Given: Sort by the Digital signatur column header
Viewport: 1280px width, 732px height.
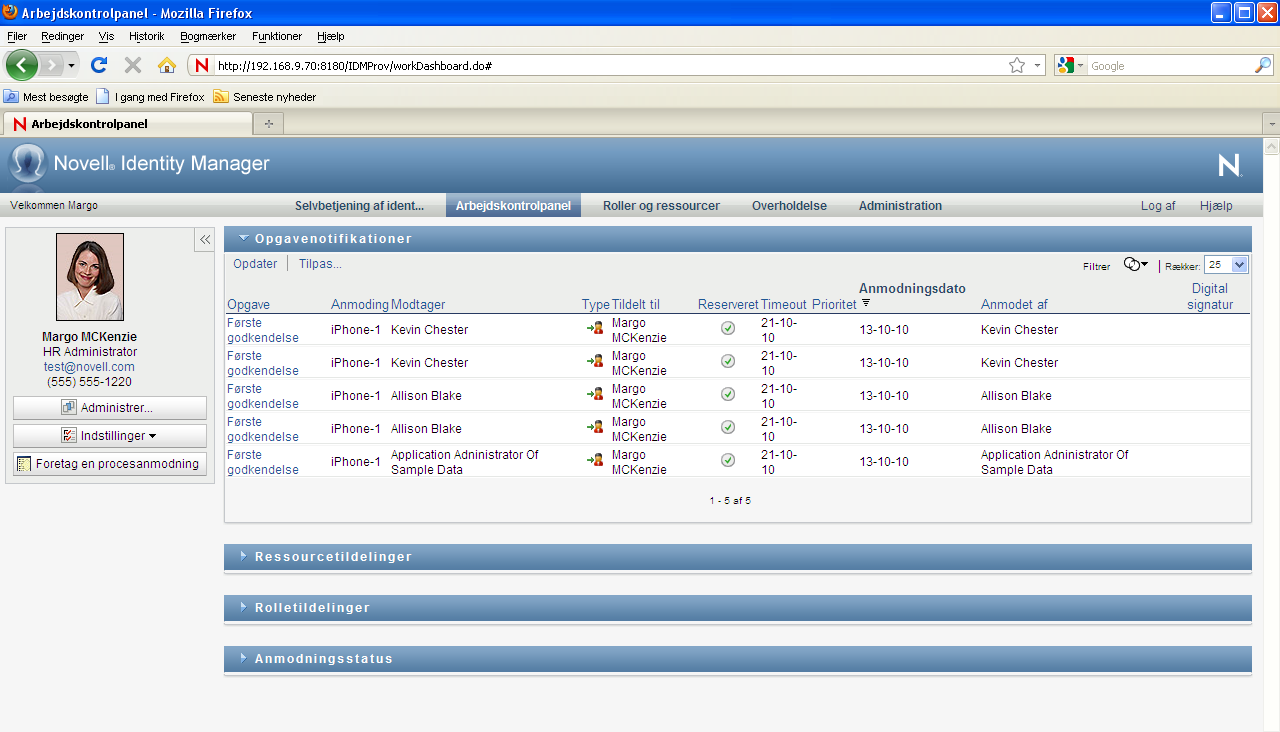Looking at the screenshot, I should (x=1210, y=297).
